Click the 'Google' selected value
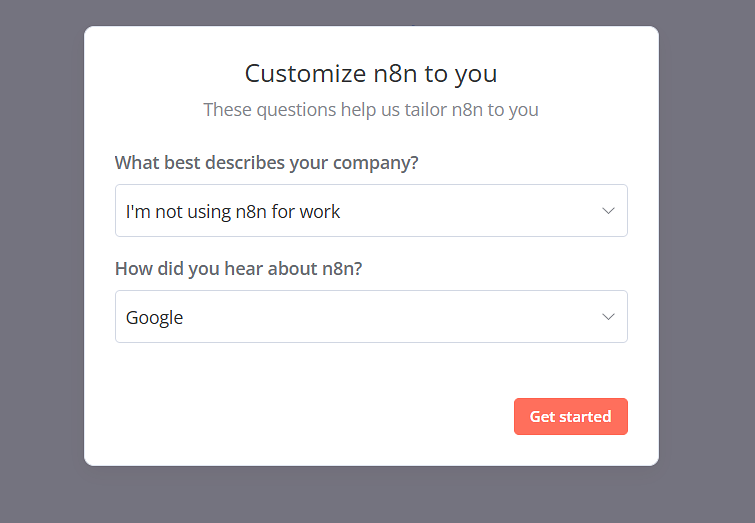This screenshot has width=755, height=523. point(155,318)
